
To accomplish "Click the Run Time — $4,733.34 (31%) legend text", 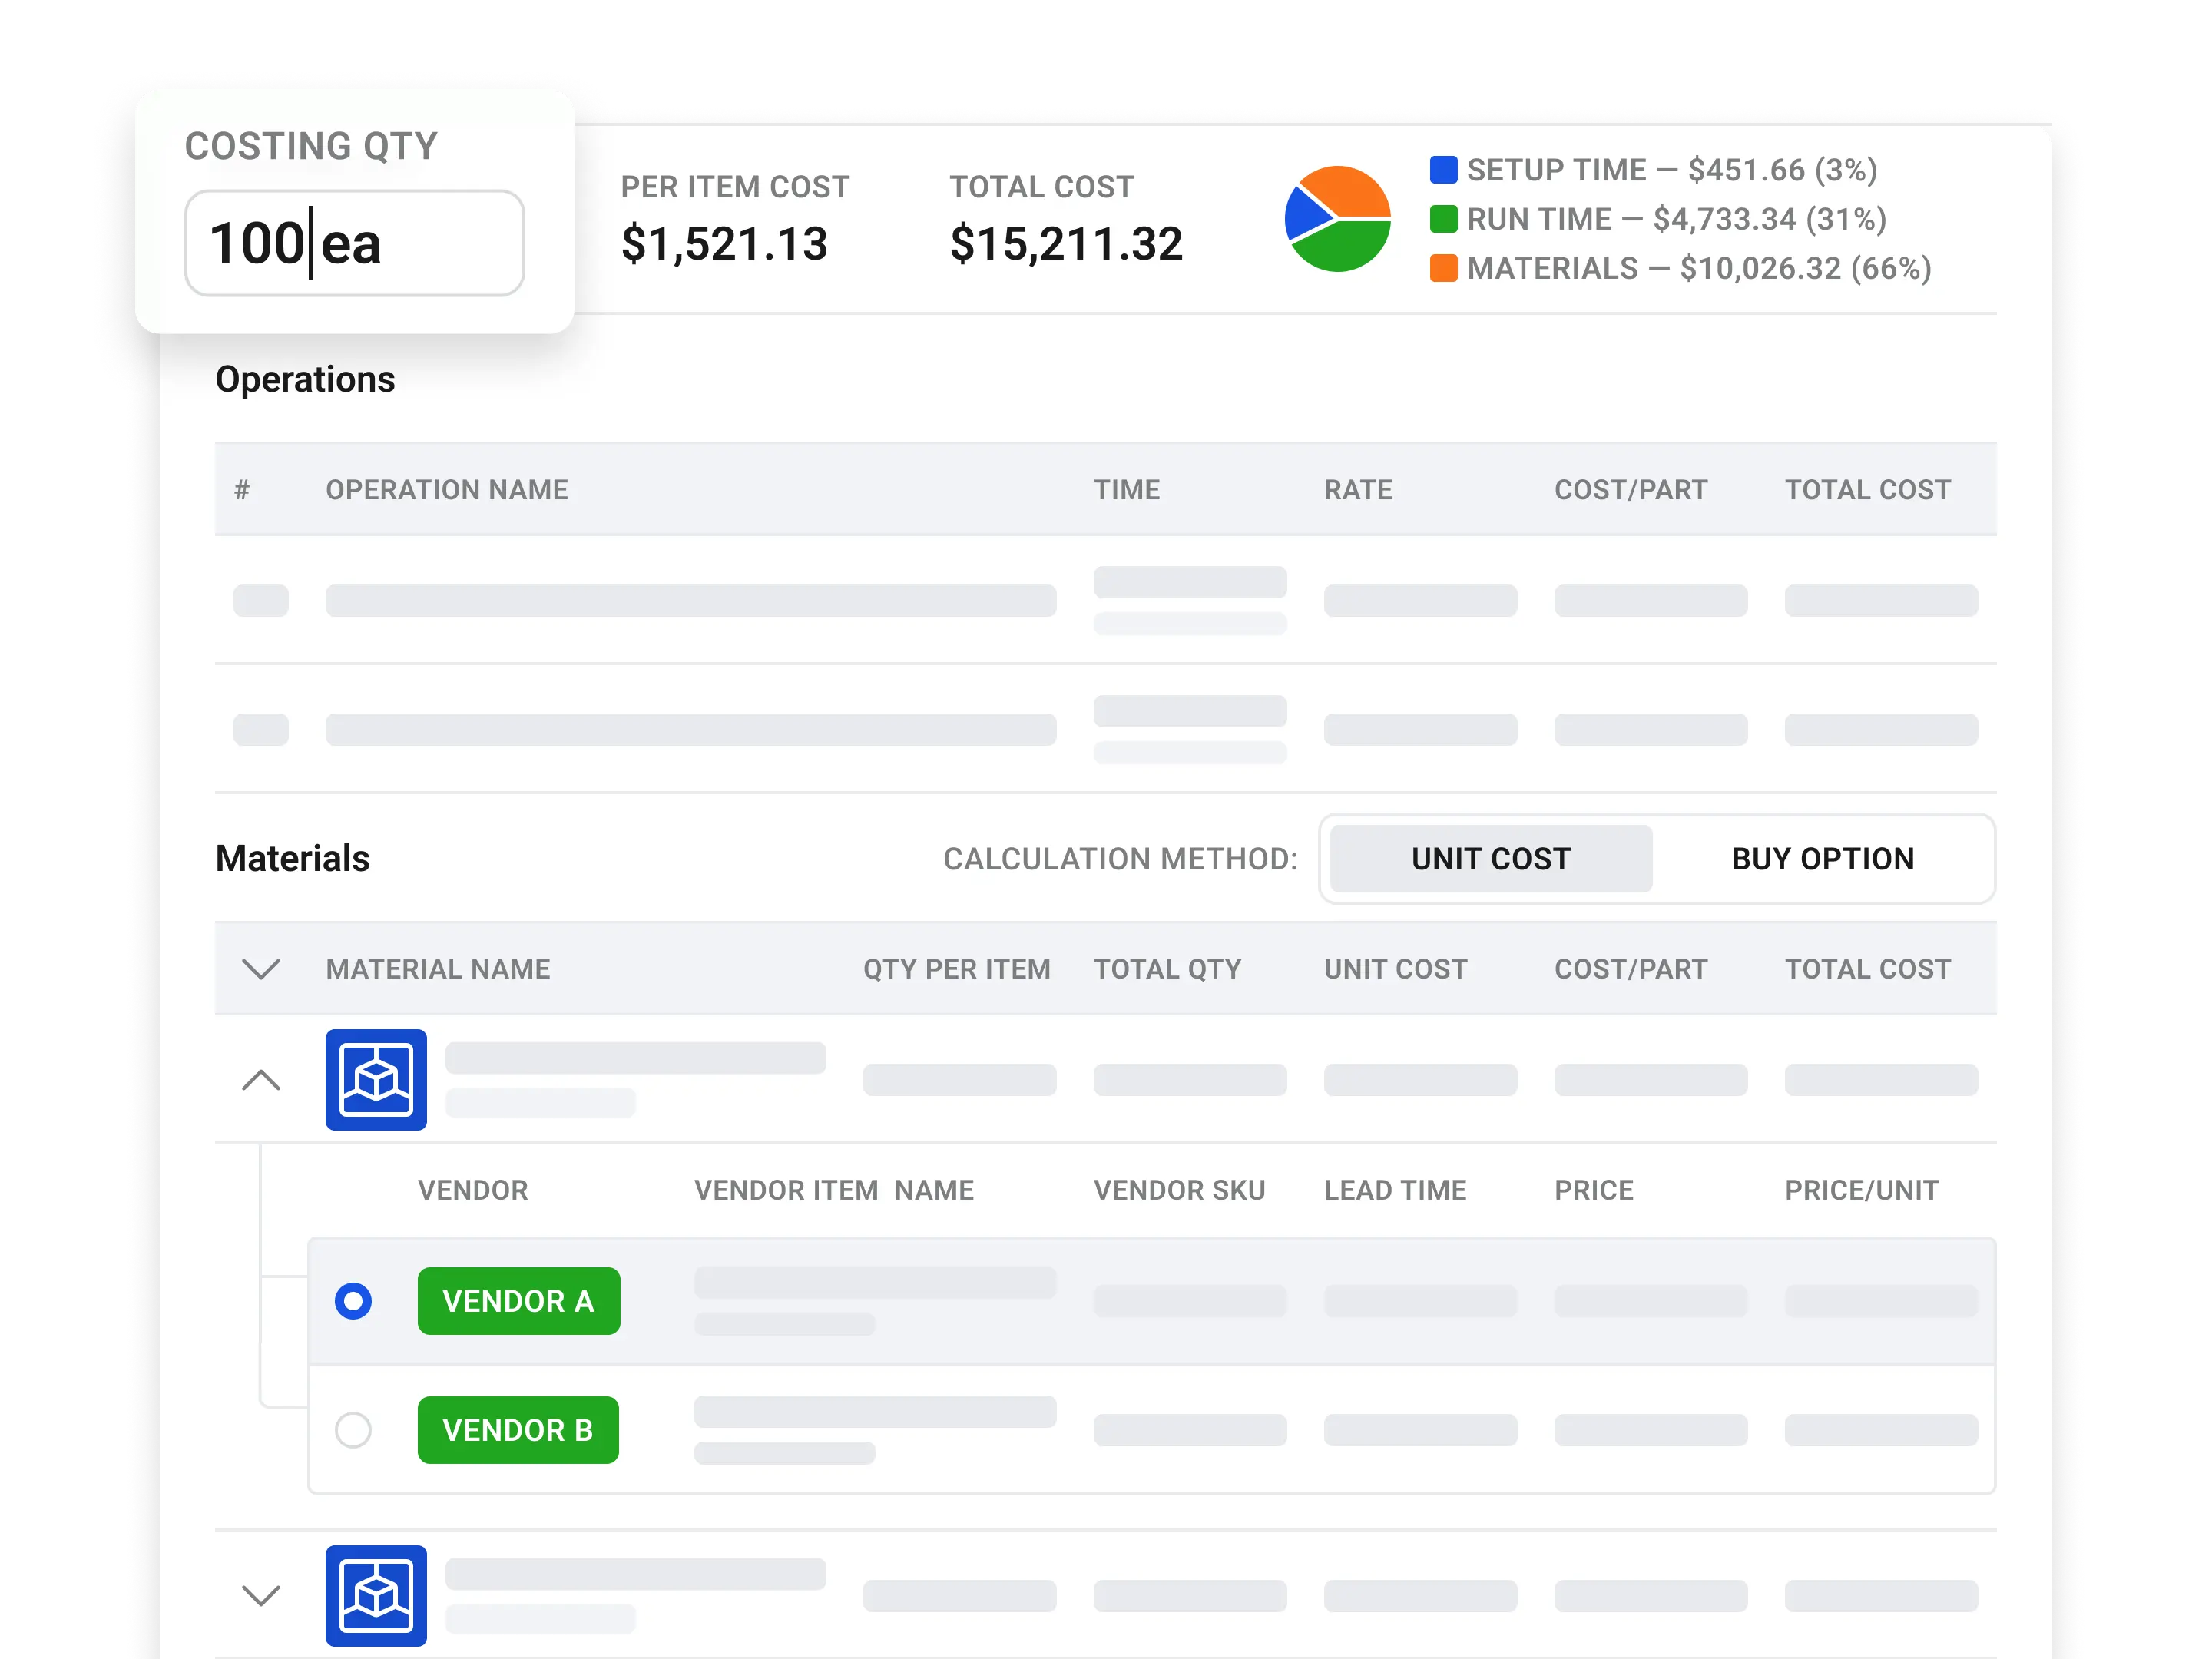I will click(1677, 218).
